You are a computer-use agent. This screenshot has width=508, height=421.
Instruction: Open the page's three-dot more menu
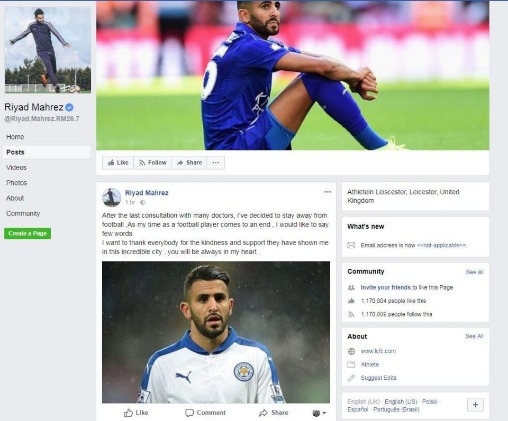tap(216, 163)
